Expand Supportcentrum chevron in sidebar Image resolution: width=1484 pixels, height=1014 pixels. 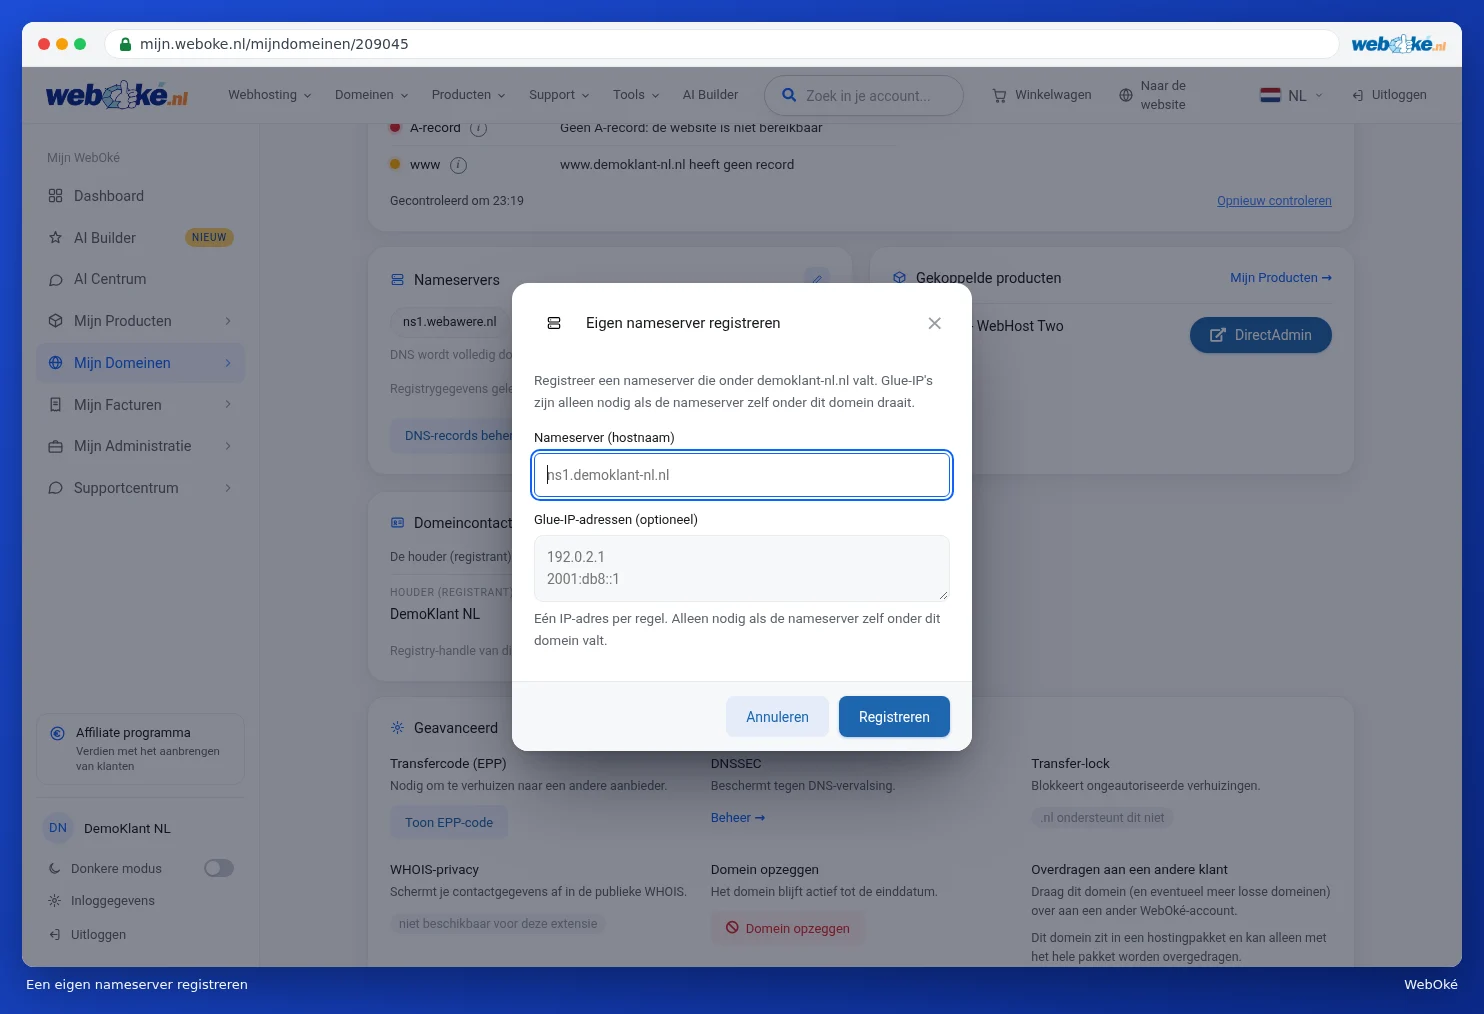tap(228, 488)
